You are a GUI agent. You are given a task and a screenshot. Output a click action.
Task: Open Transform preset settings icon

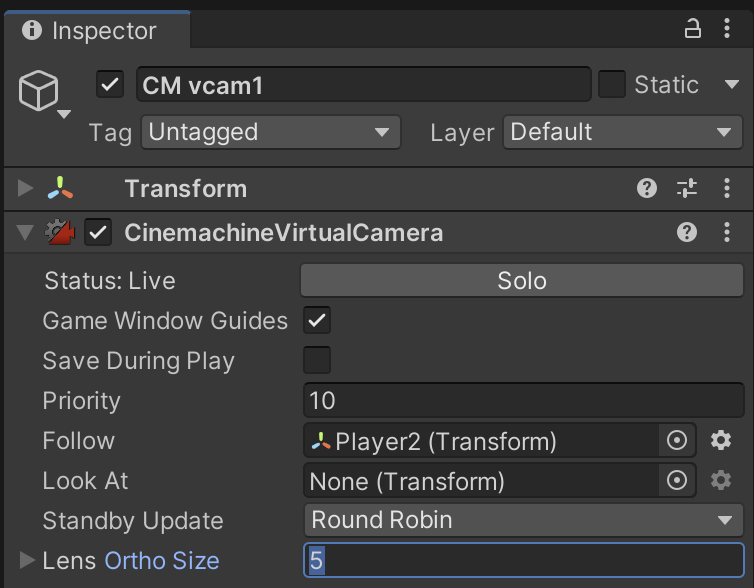click(x=687, y=188)
